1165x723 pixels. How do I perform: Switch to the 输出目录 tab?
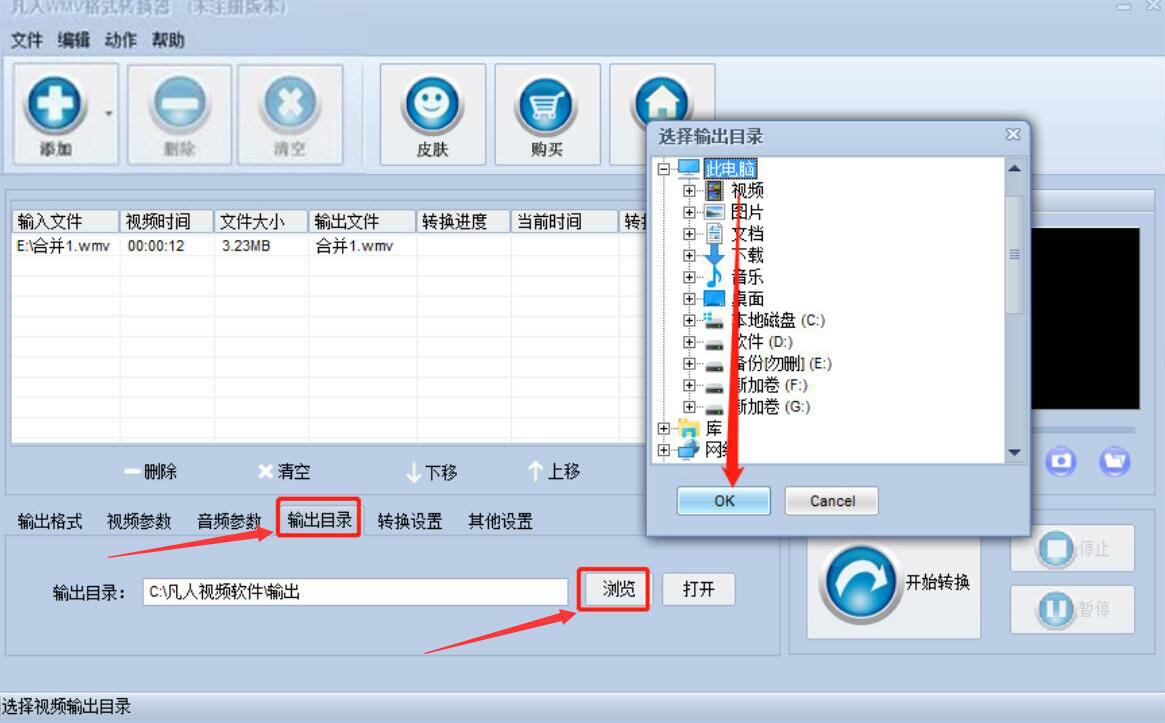pos(319,519)
